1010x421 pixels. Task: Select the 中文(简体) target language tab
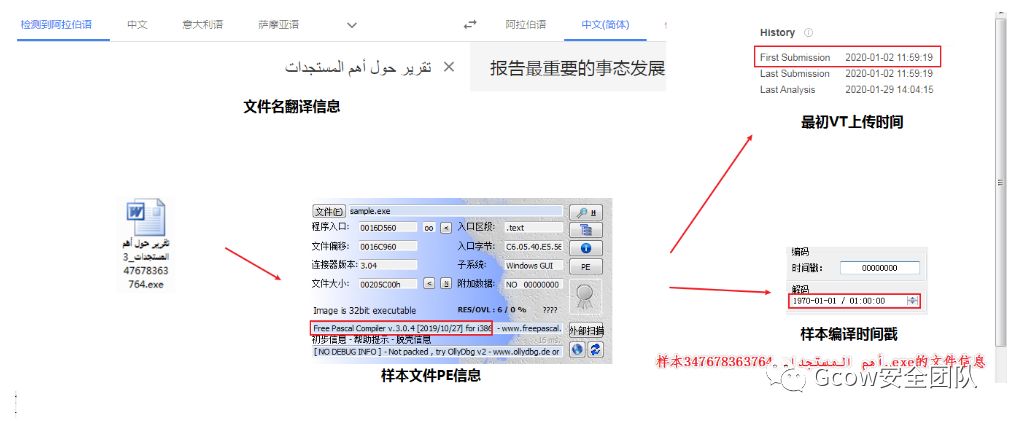605,25
